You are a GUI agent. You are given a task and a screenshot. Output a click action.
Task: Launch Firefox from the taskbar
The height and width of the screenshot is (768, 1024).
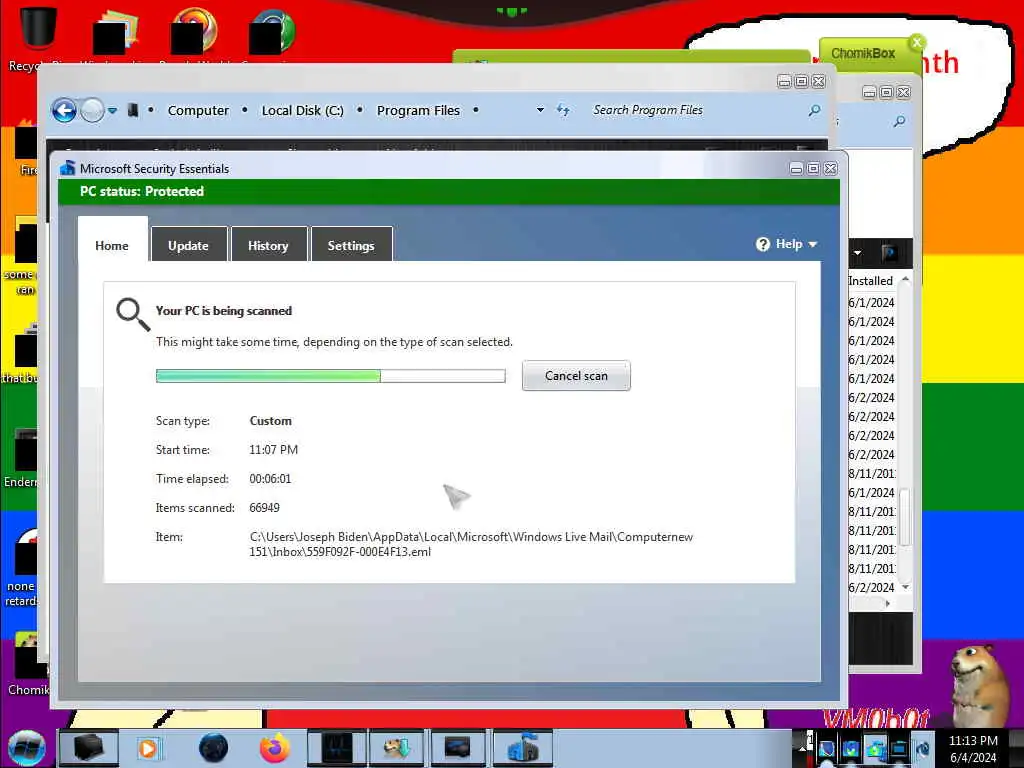coord(275,748)
